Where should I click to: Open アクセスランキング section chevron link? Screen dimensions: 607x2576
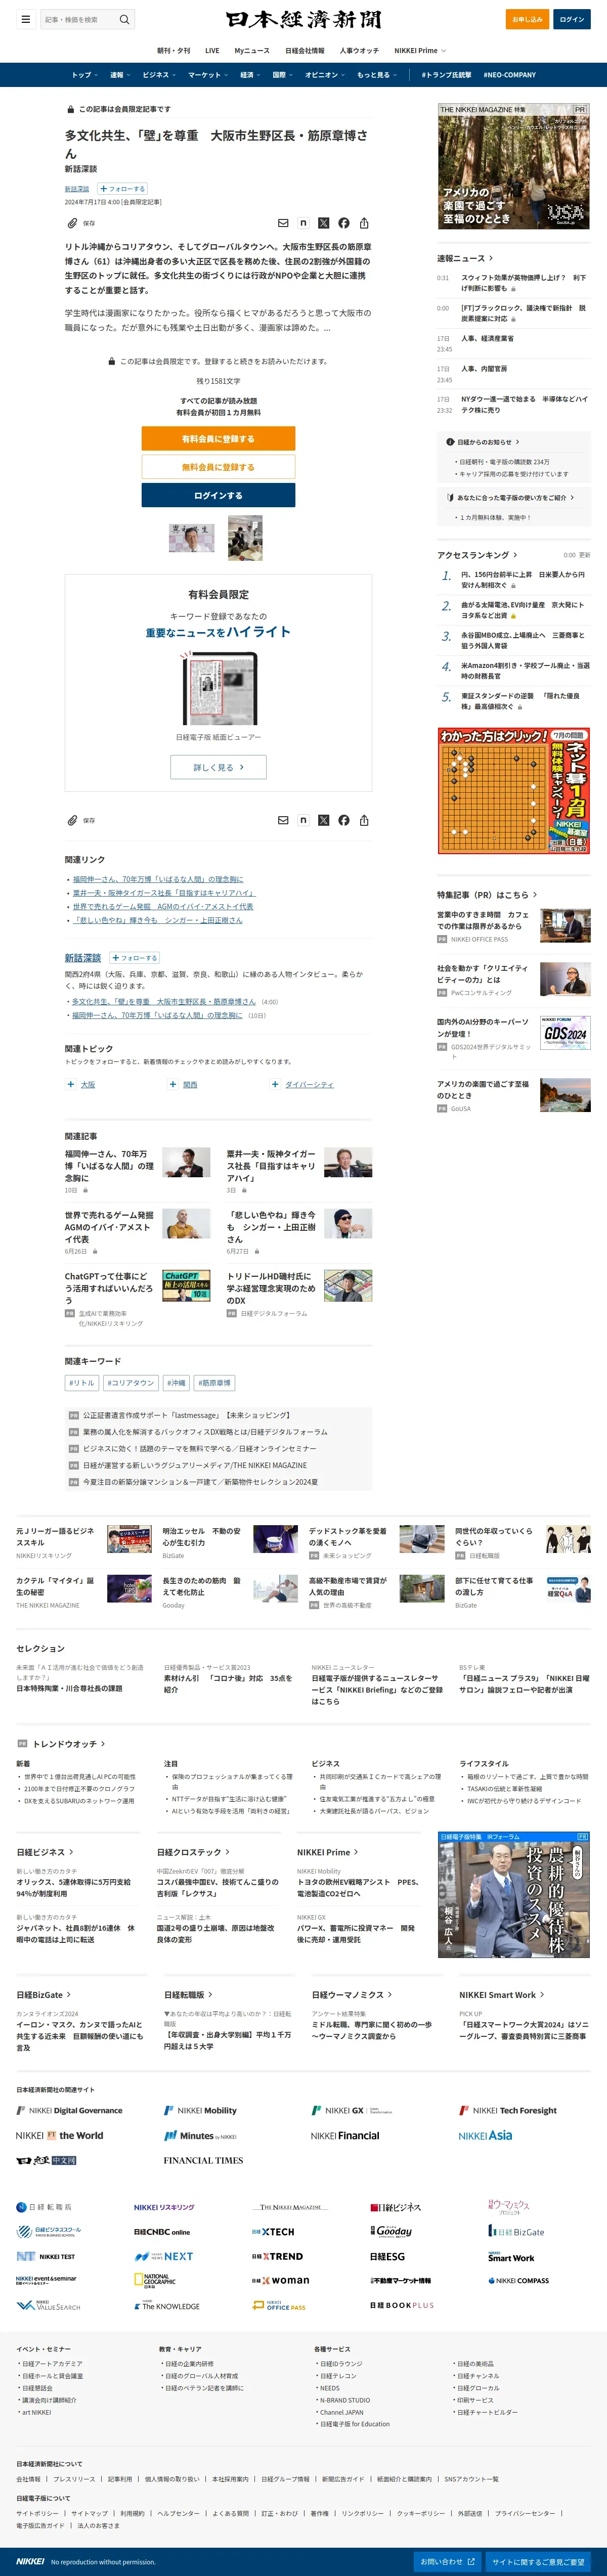click(477, 555)
